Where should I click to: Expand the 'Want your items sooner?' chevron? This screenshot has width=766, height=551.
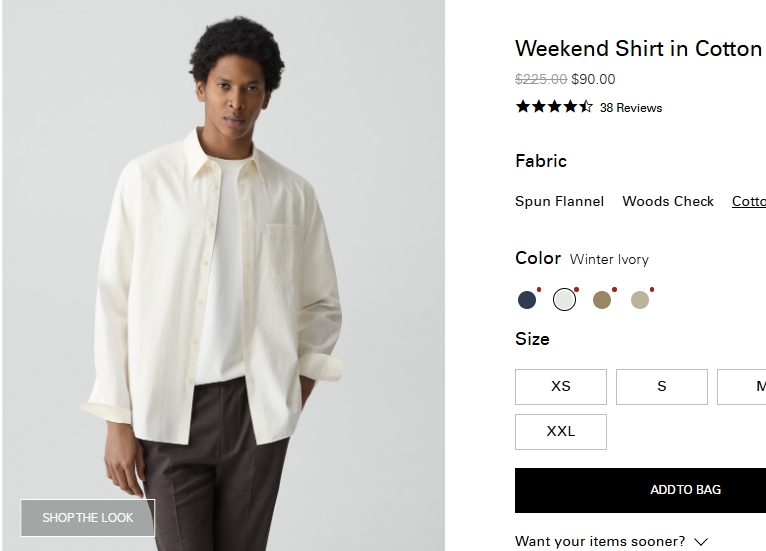point(701,542)
